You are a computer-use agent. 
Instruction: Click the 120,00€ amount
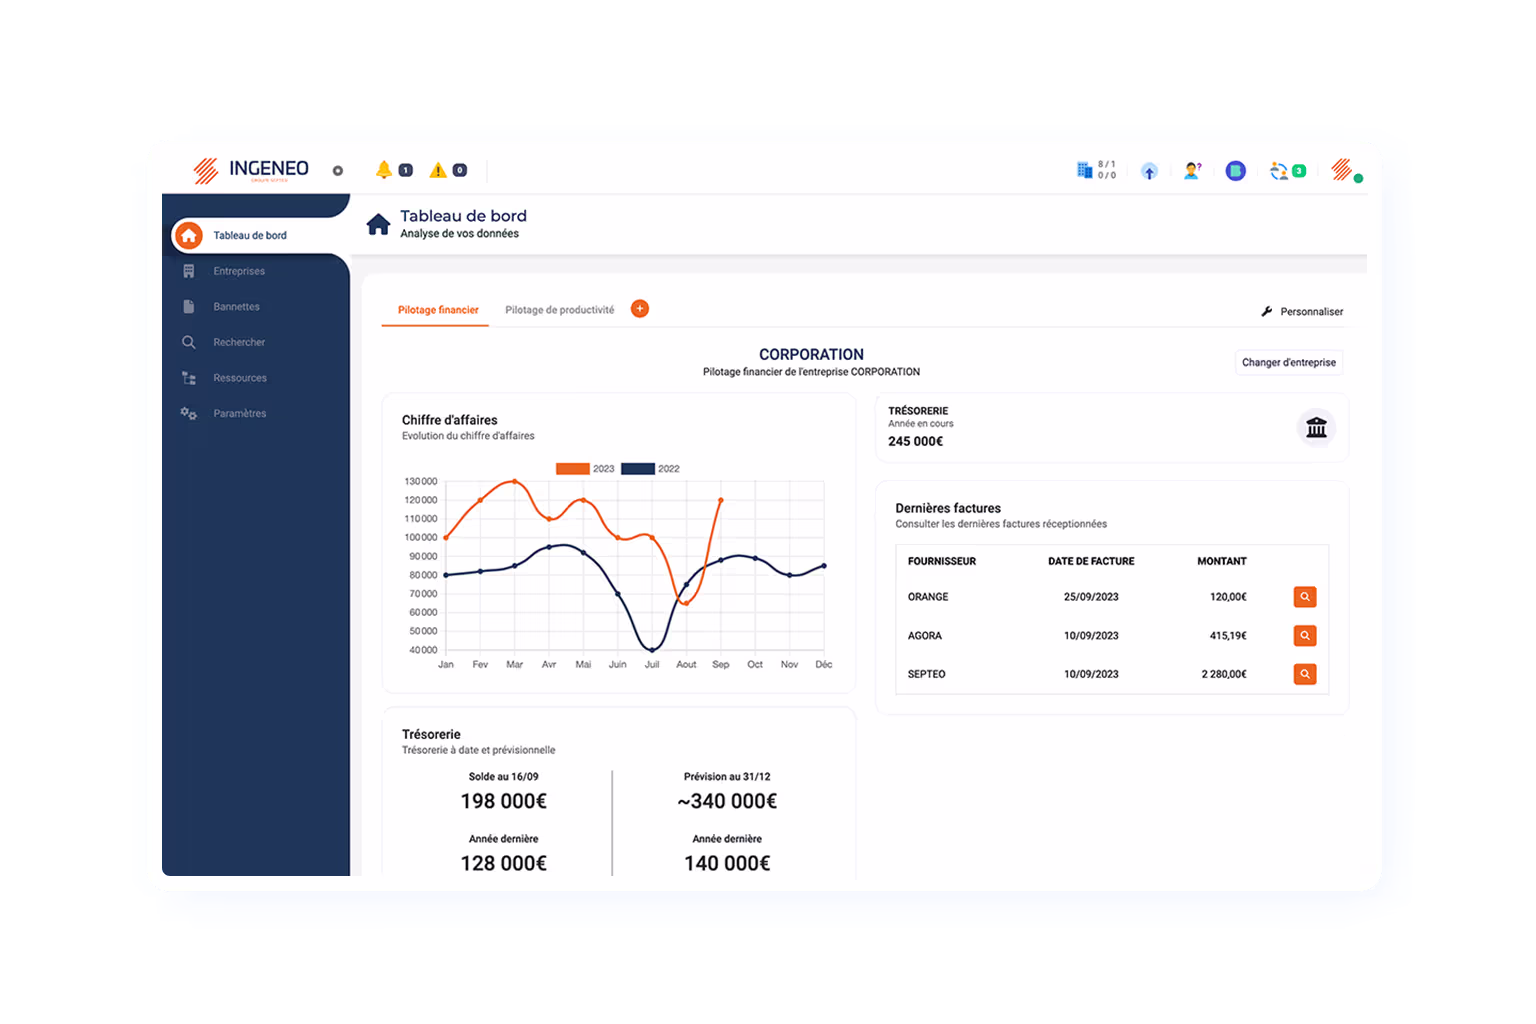coord(1228,597)
